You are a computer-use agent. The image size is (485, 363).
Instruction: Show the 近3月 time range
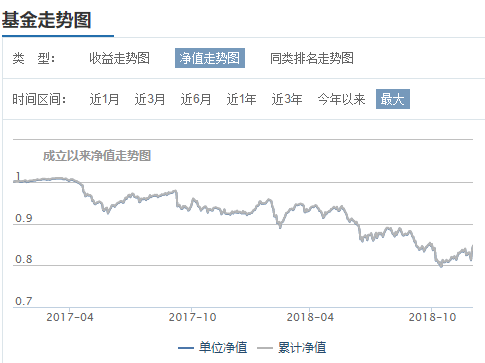150,99
